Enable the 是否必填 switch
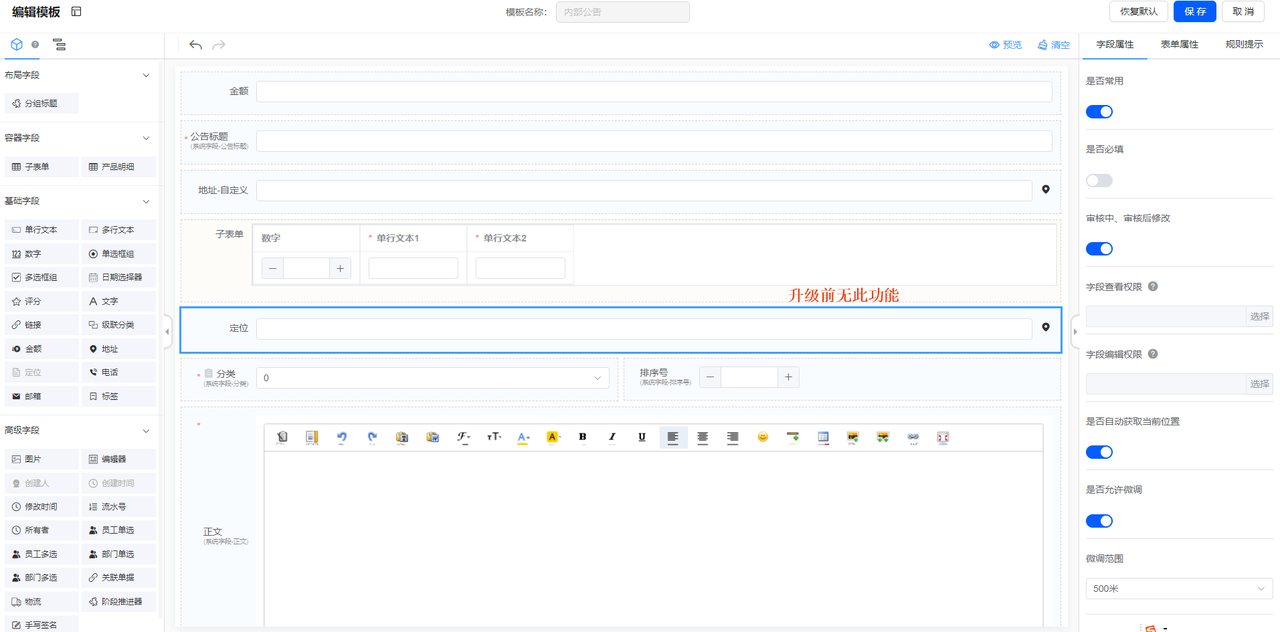1280x632 pixels. [1099, 181]
